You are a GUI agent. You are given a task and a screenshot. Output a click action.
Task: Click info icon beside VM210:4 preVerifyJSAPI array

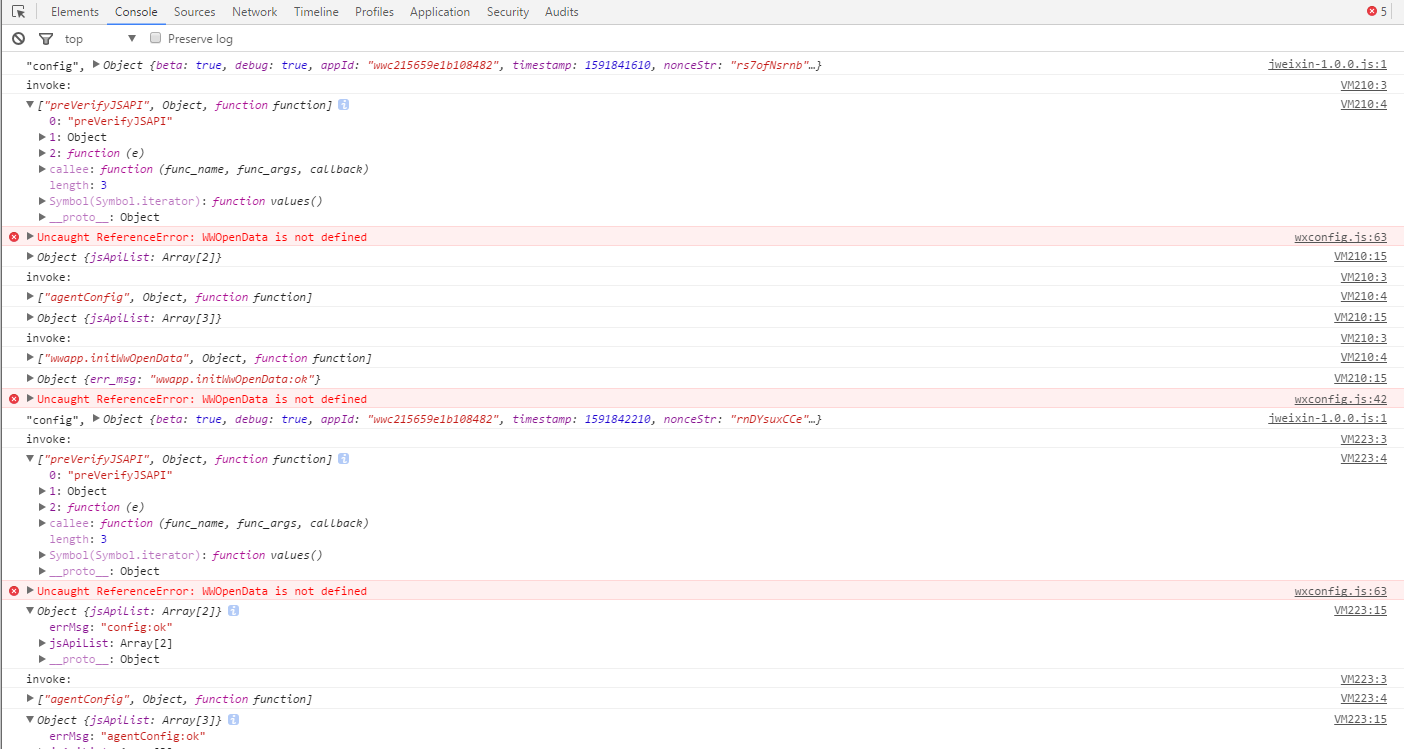coord(344,105)
